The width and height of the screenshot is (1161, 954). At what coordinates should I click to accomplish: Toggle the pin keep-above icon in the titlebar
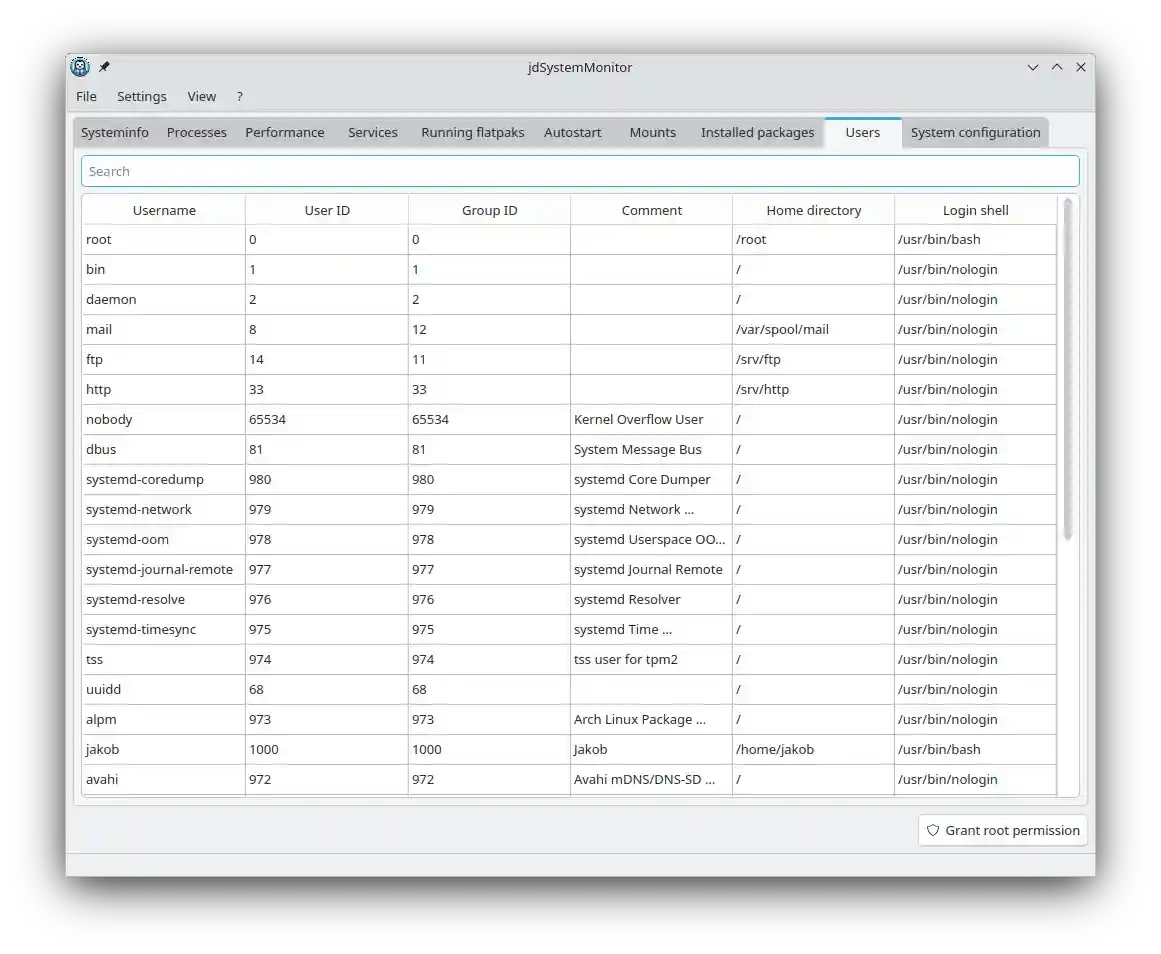pos(103,67)
